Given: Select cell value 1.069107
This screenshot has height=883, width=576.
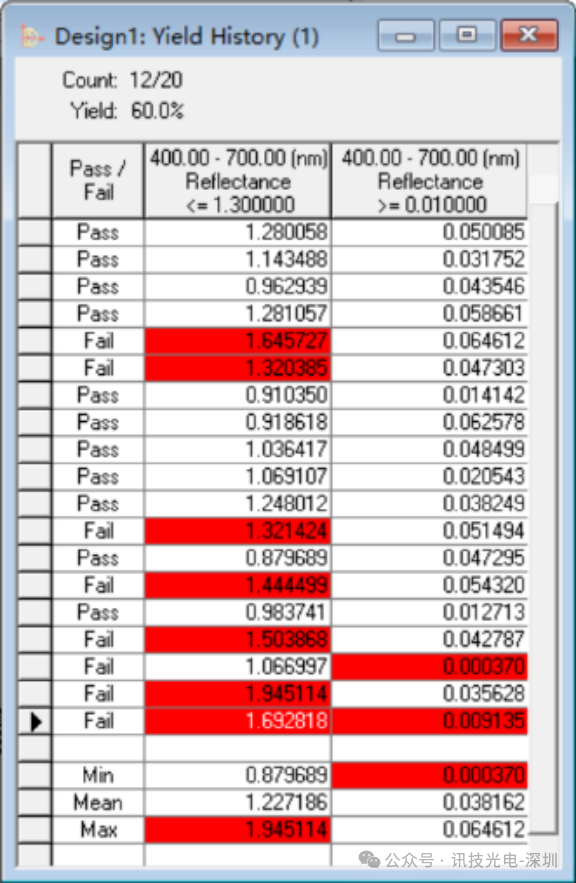Looking at the screenshot, I should point(238,476).
